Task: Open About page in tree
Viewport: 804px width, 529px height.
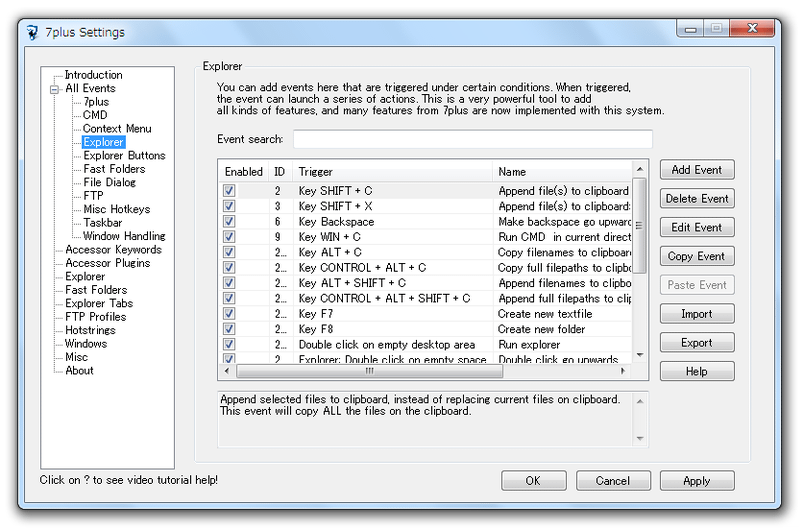Action: [79, 370]
